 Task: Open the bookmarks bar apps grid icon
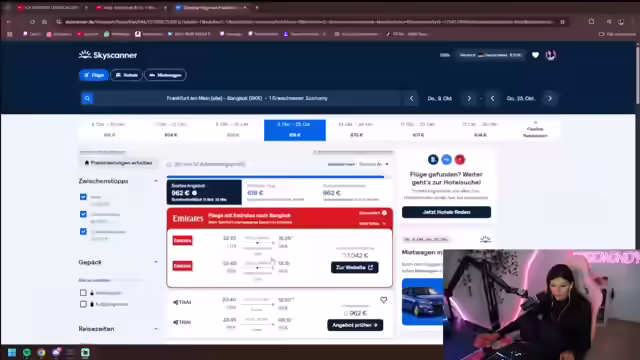(x=9, y=34)
